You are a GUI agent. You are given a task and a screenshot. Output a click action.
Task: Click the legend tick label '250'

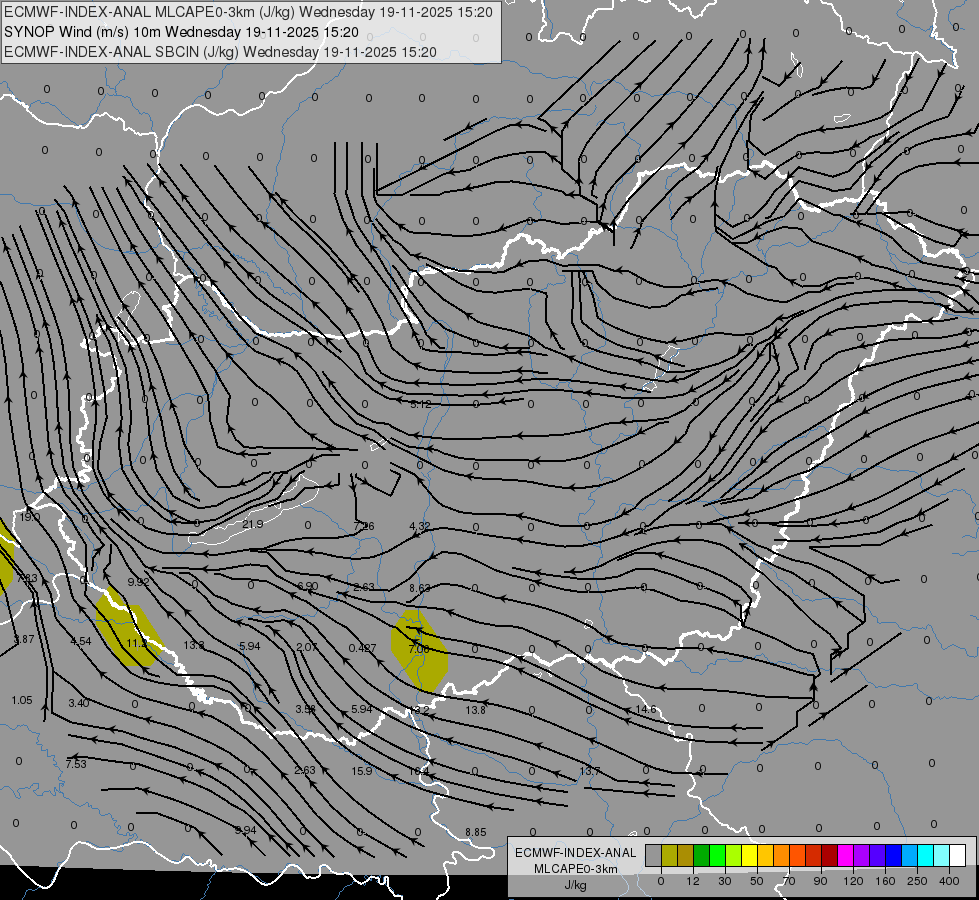point(917,881)
